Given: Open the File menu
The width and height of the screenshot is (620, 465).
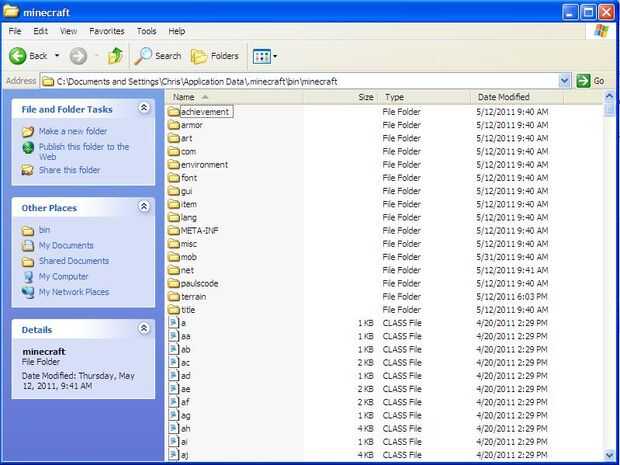Looking at the screenshot, I should pos(15,31).
